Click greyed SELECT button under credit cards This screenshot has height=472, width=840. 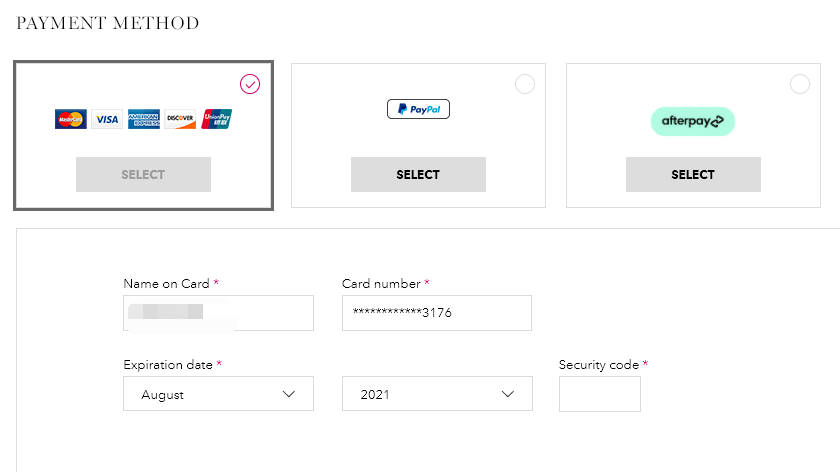[x=143, y=175]
